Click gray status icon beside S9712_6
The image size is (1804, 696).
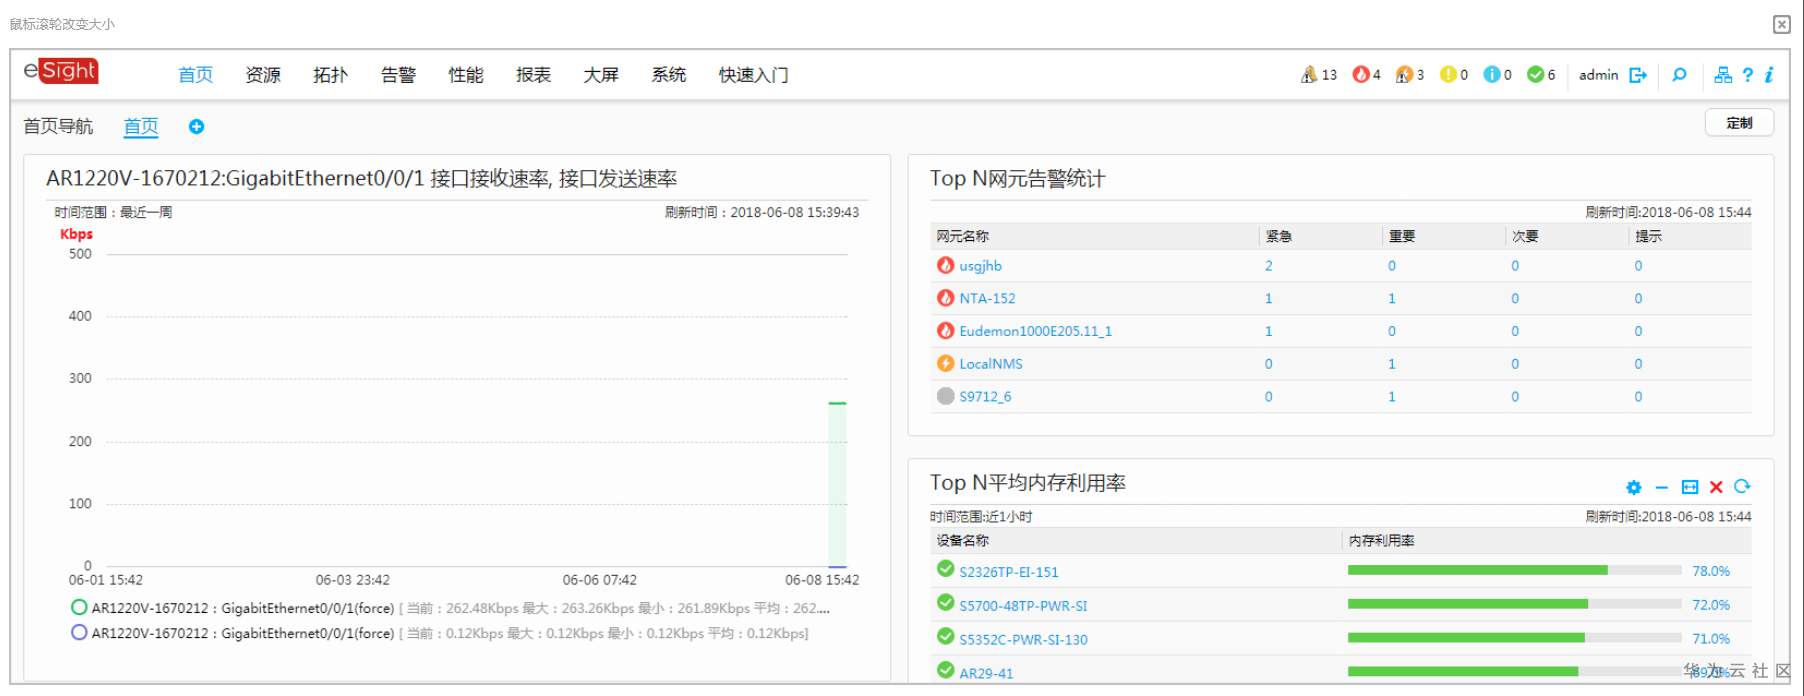click(945, 396)
